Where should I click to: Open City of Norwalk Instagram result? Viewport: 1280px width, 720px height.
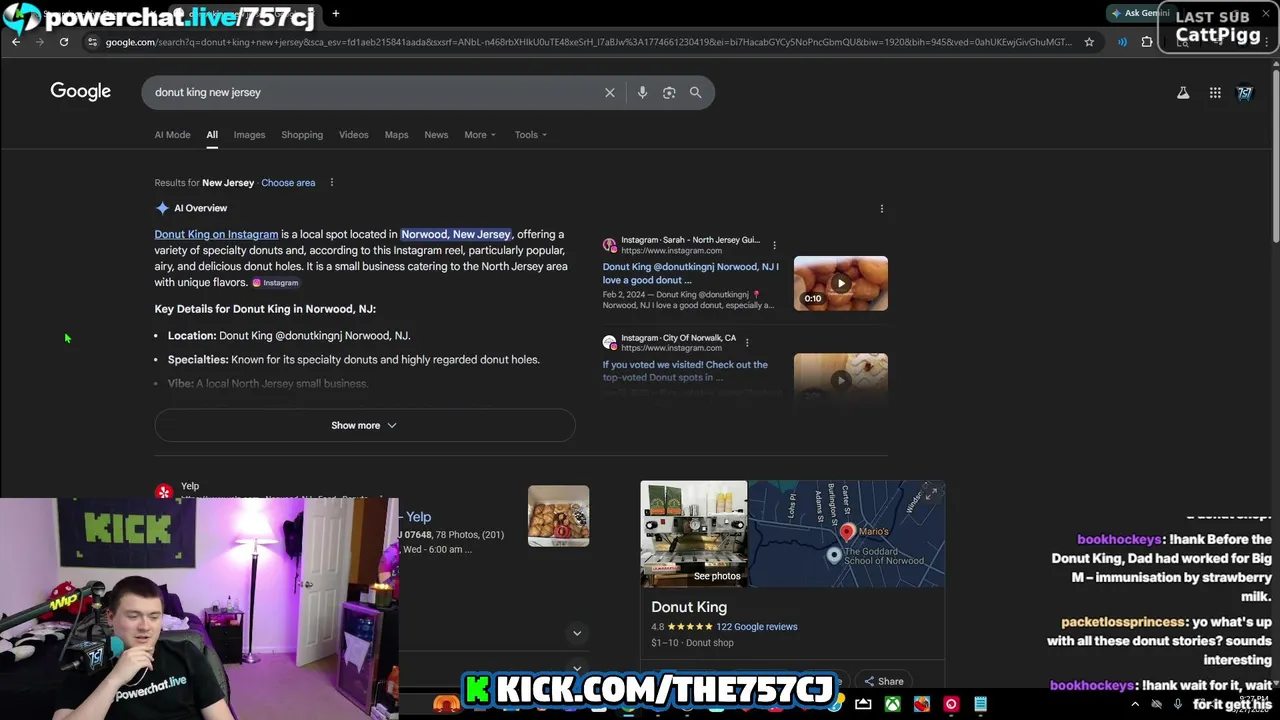pyautogui.click(x=685, y=371)
